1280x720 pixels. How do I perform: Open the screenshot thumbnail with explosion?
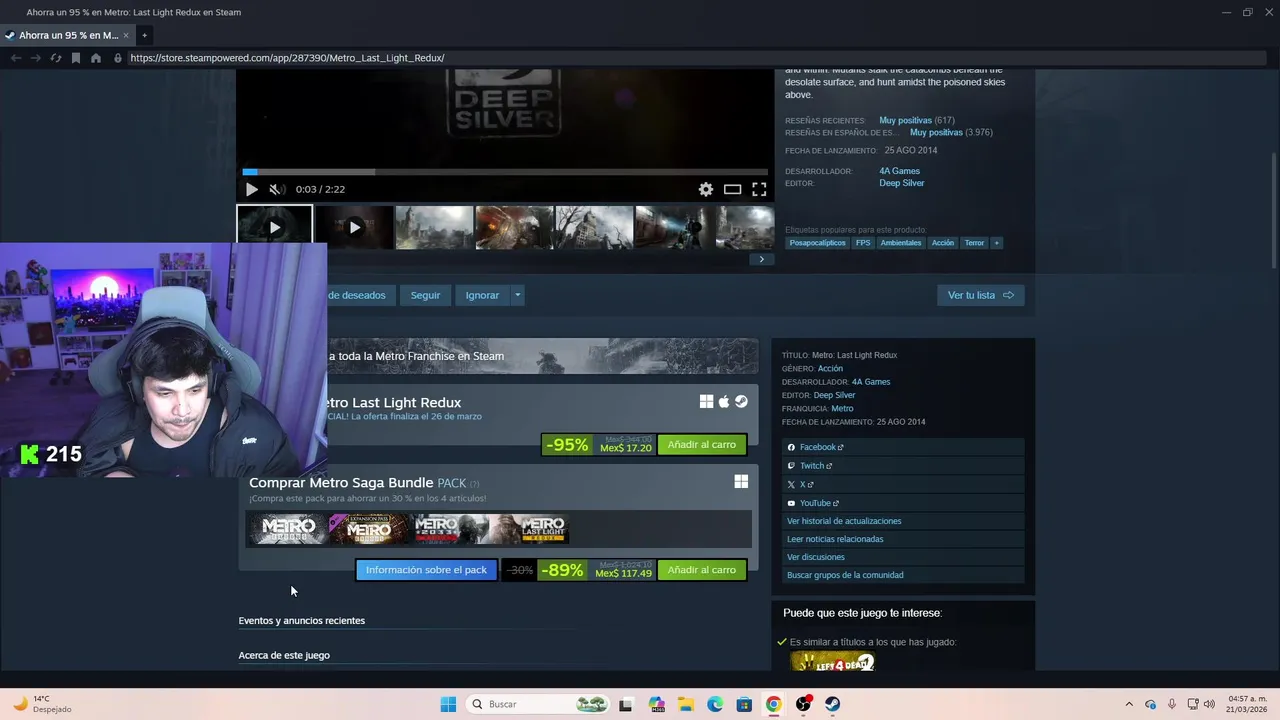pyautogui.click(x=514, y=227)
